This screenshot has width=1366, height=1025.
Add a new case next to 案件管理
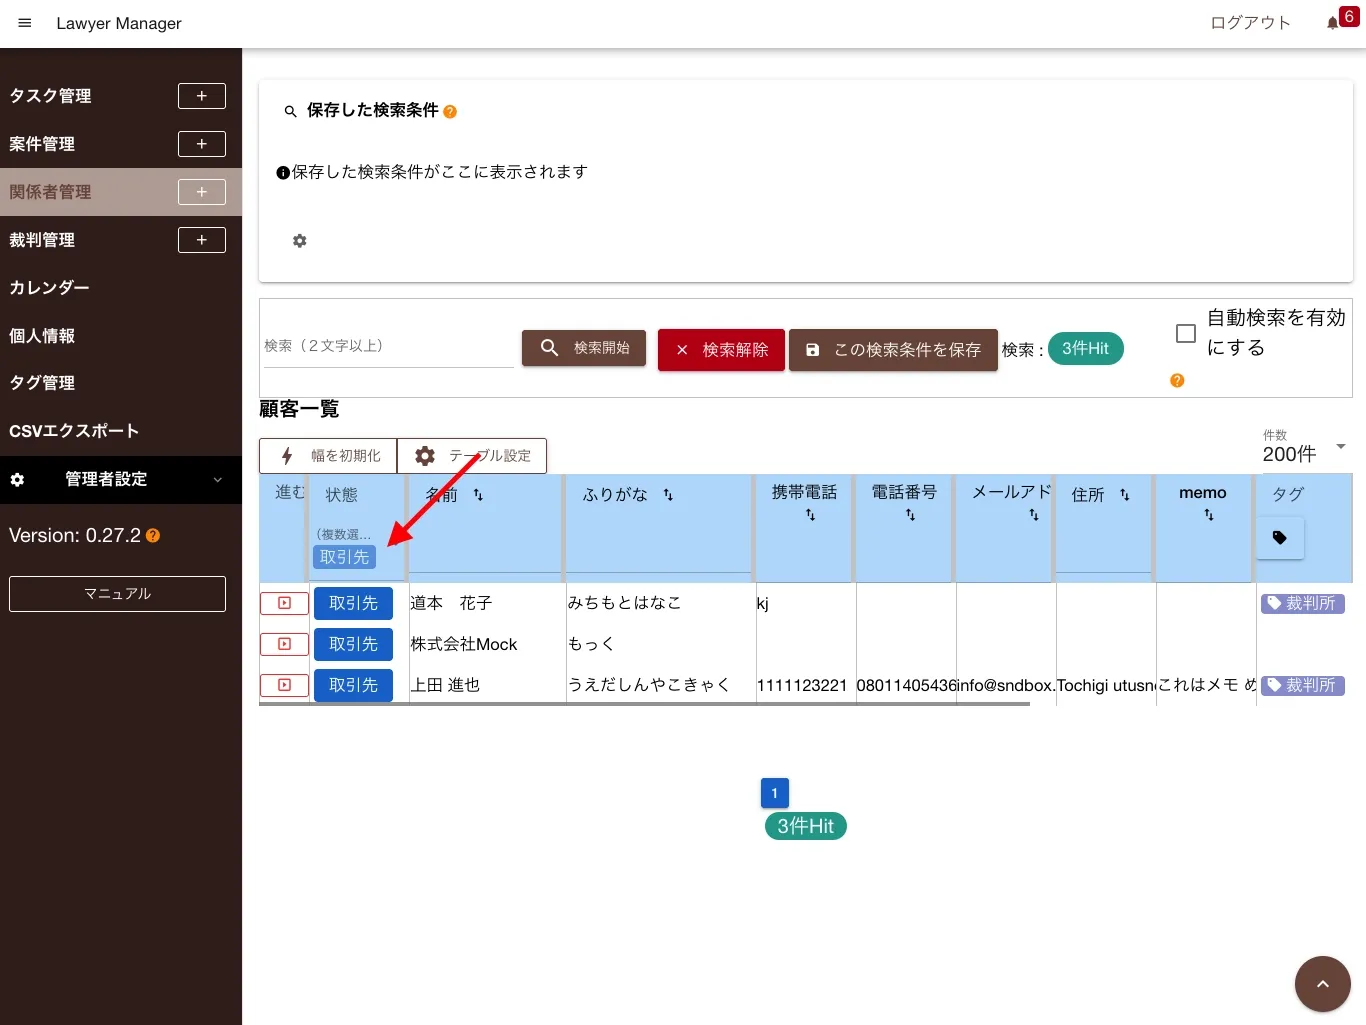(x=202, y=144)
